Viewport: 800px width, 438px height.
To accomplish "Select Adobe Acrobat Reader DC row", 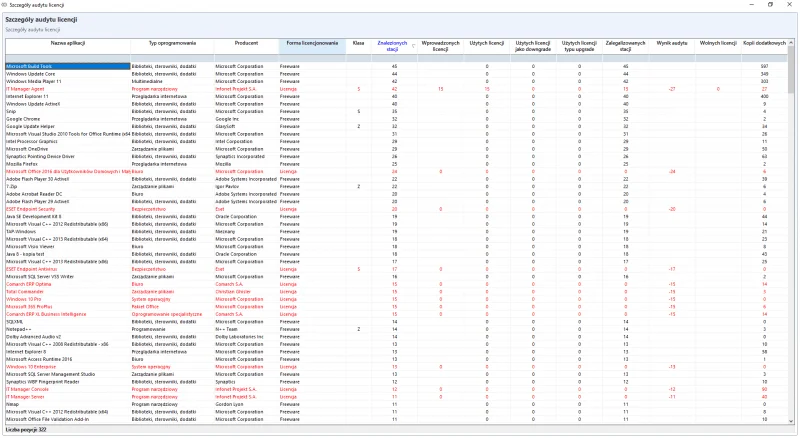I will pos(396,194).
